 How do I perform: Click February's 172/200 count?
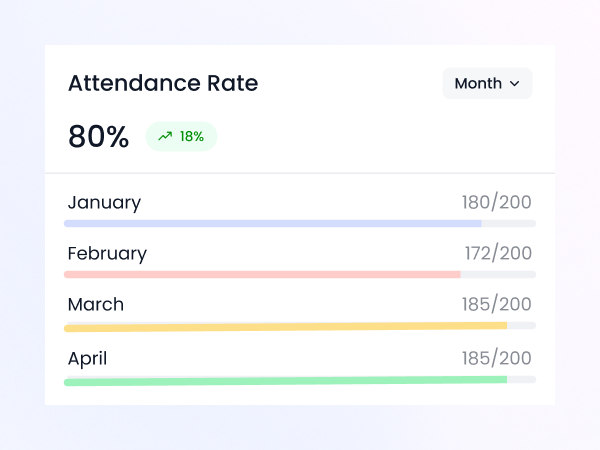pyautogui.click(x=498, y=254)
